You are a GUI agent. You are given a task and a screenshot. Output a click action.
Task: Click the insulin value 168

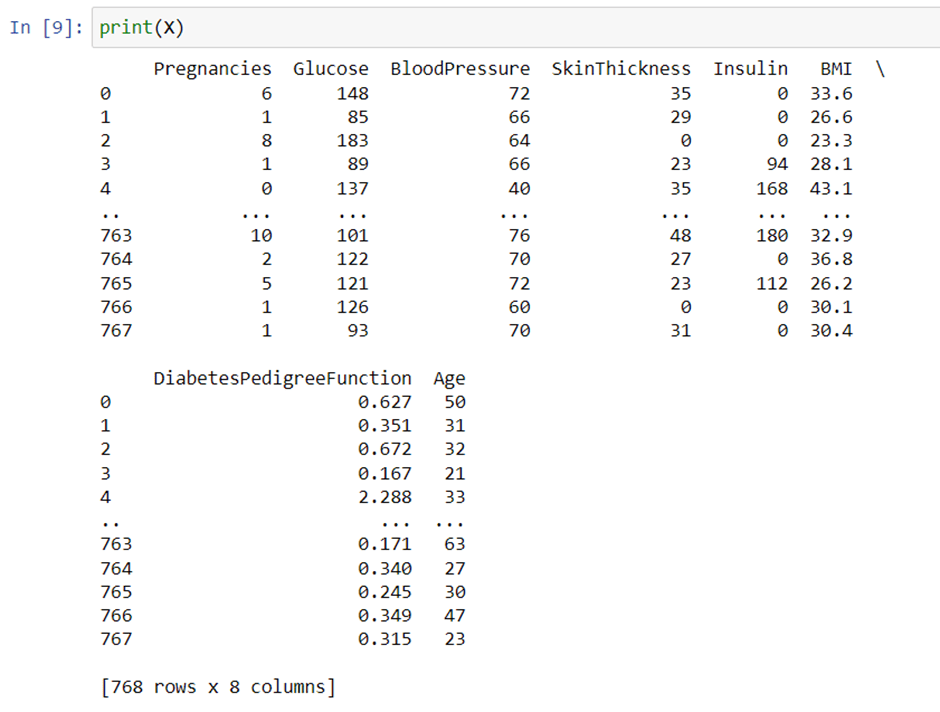[x=772, y=188]
